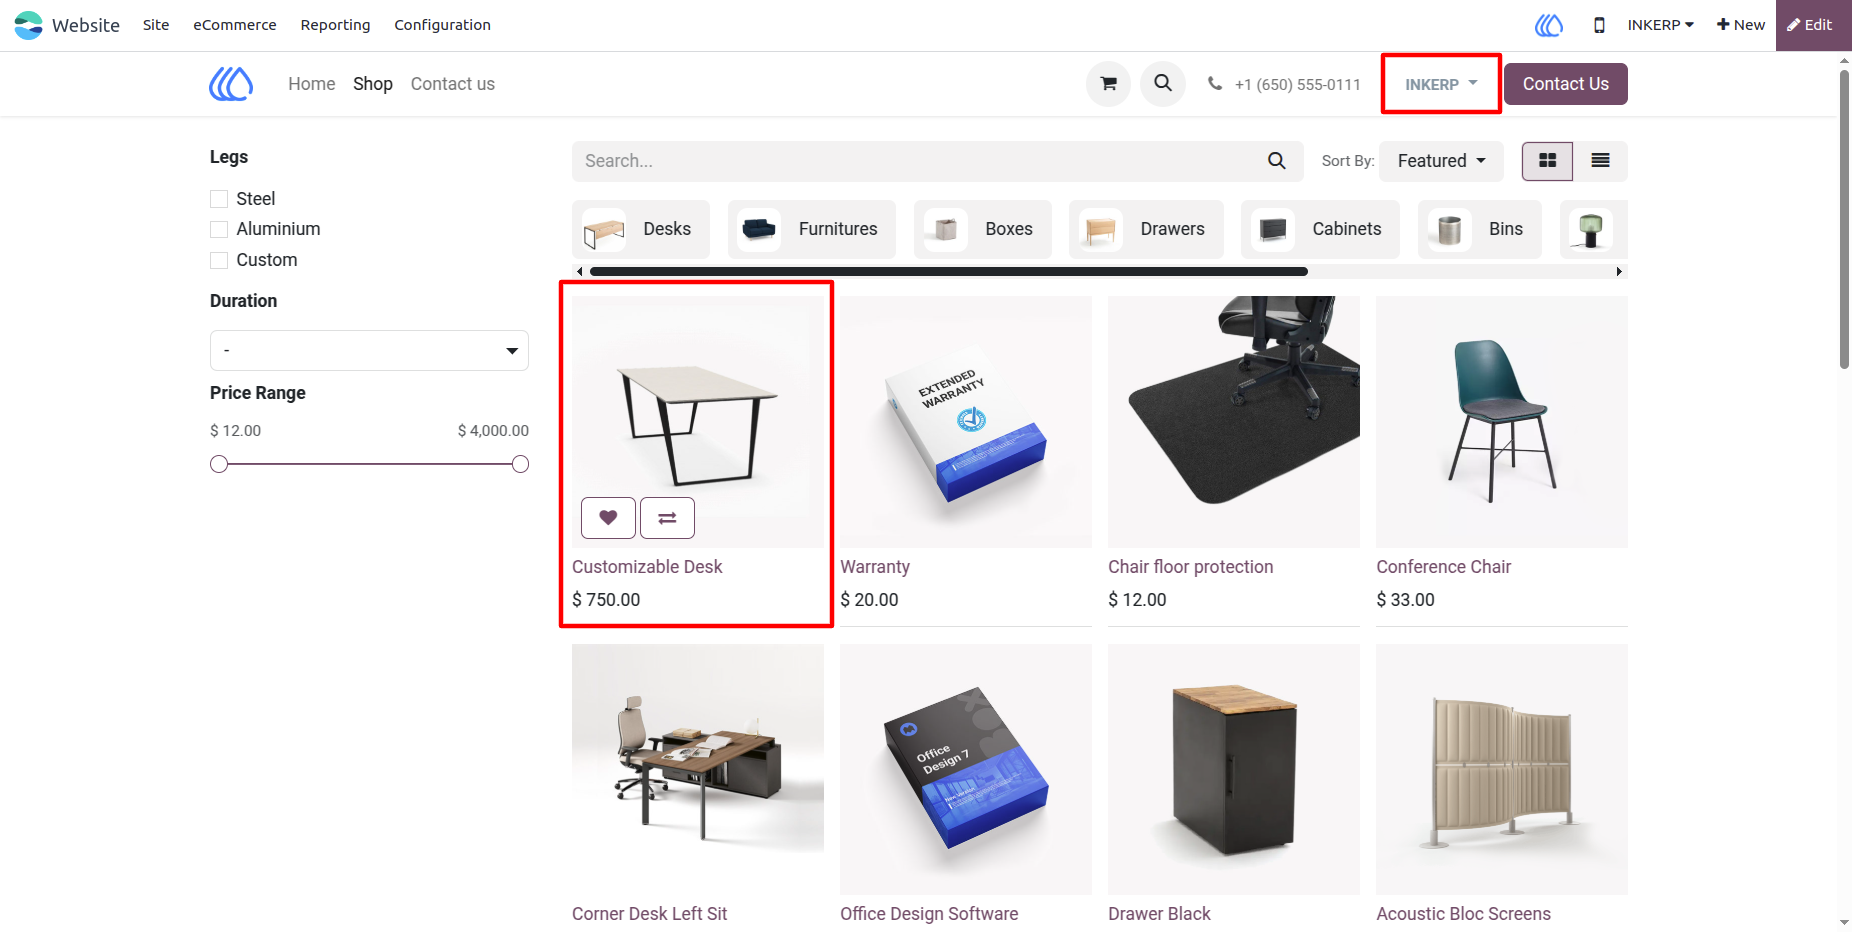Image resolution: width=1852 pixels, height=932 pixels.
Task: Click the minimum price slider handle
Action: [x=219, y=464]
